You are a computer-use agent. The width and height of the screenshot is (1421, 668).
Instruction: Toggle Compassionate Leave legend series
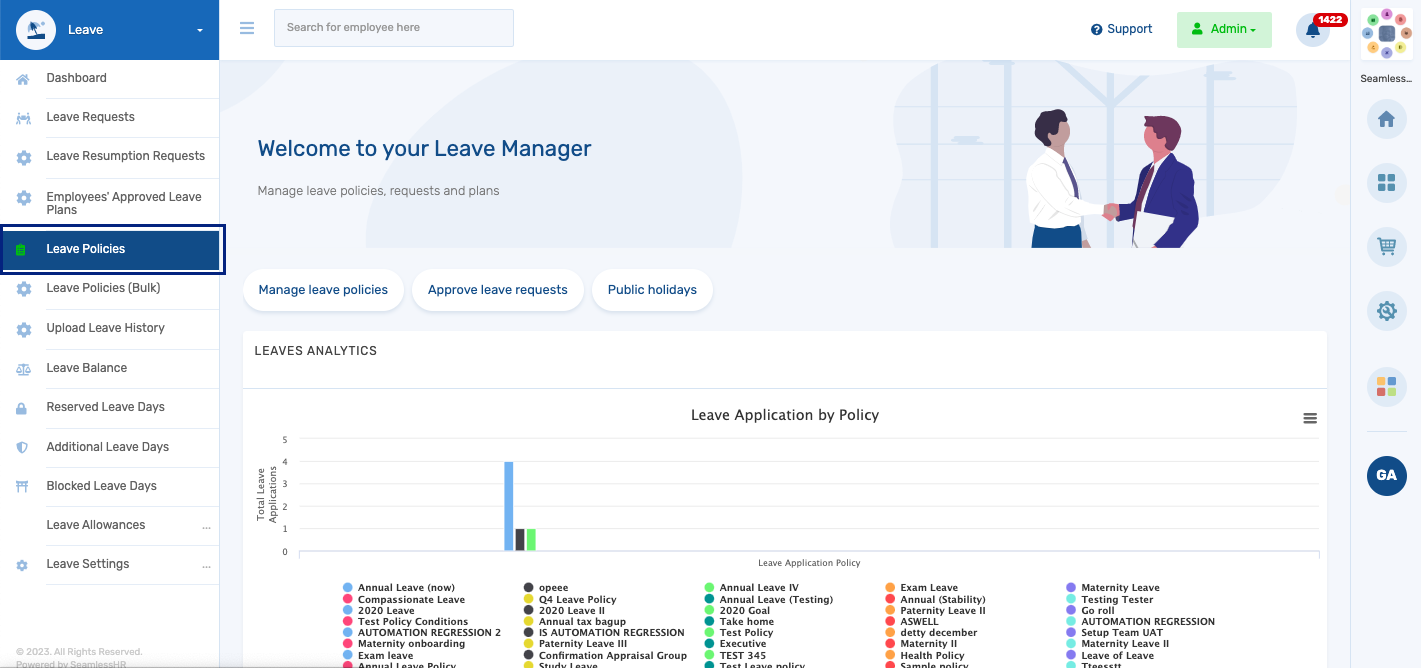coord(404,600)
